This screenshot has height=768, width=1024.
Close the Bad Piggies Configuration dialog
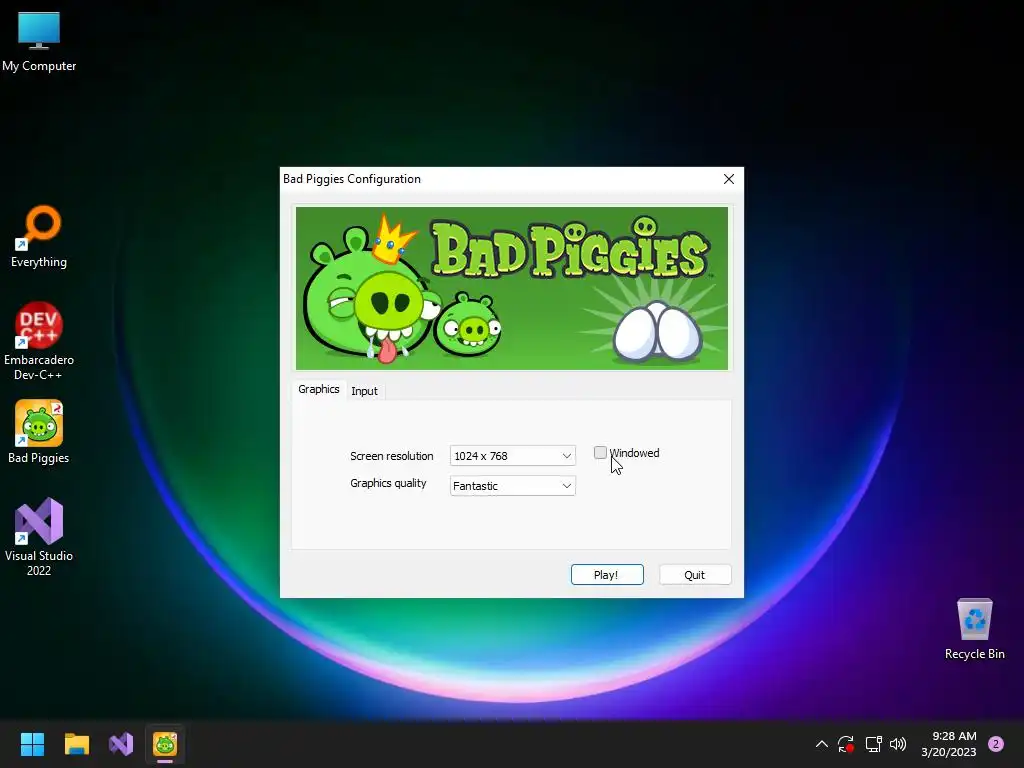click(x=729, y=179)
